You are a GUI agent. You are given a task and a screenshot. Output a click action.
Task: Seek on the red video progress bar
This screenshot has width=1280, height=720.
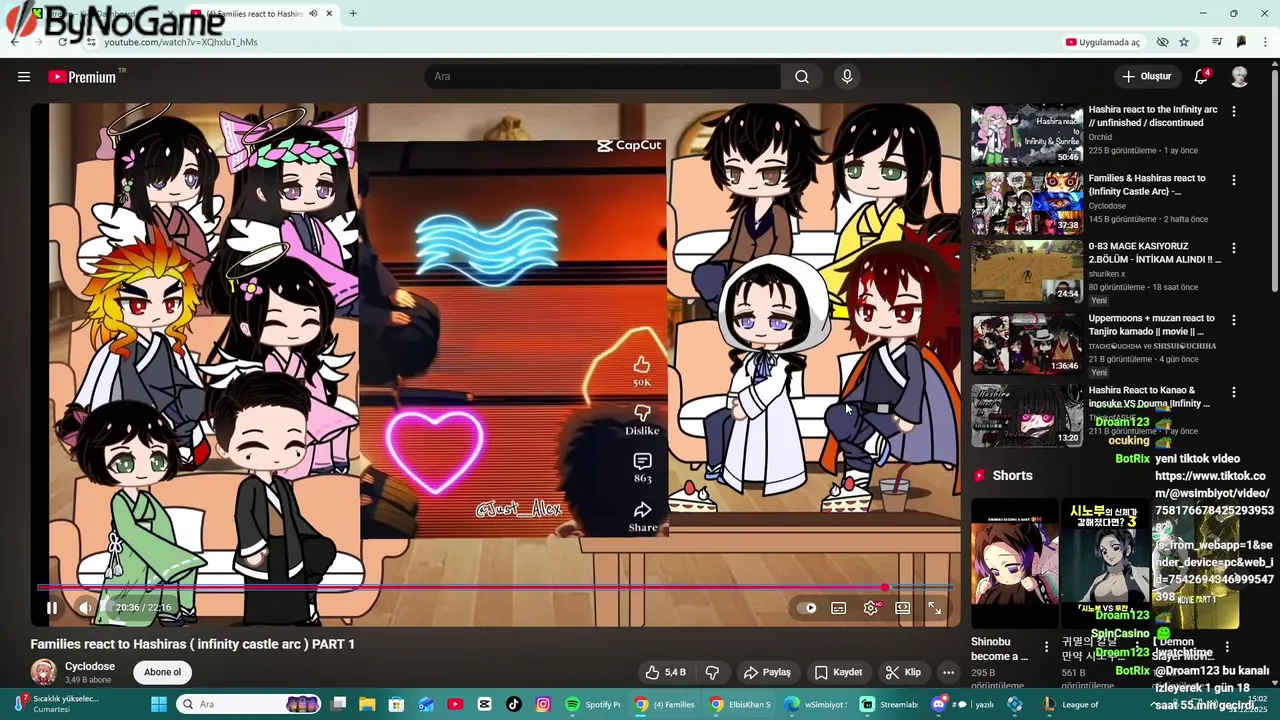(x=495, y=588)
